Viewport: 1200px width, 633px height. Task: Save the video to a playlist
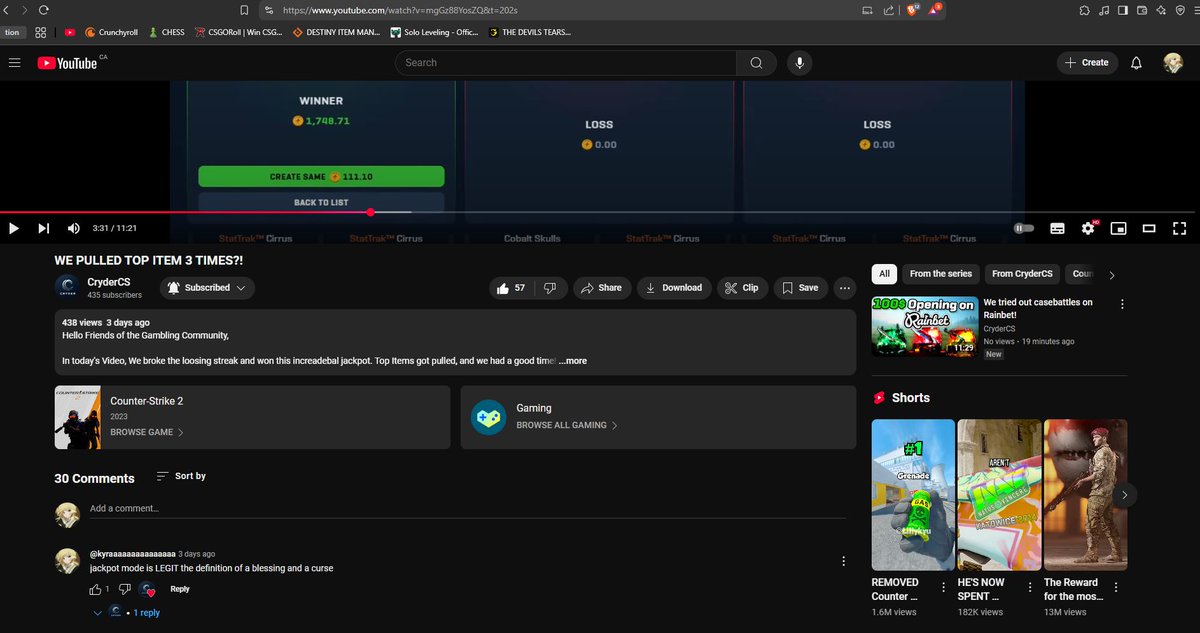click(800, 287)
